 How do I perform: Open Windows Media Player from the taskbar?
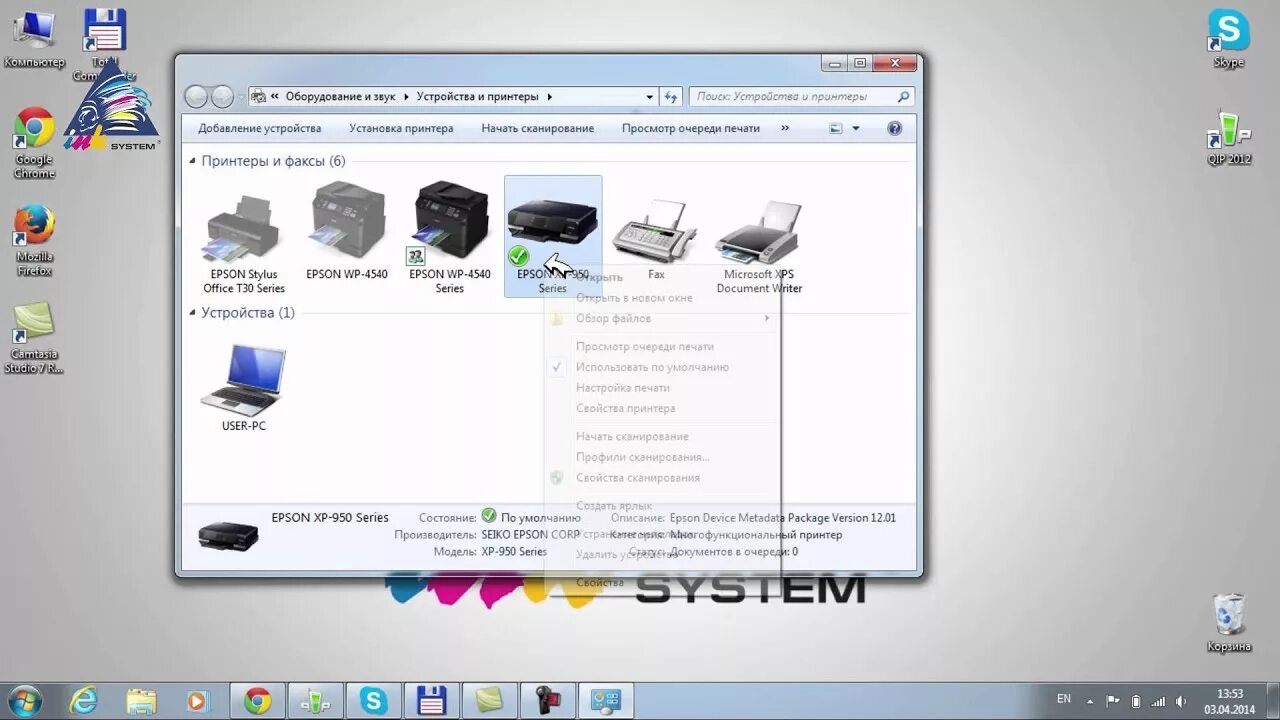point(198,701)
